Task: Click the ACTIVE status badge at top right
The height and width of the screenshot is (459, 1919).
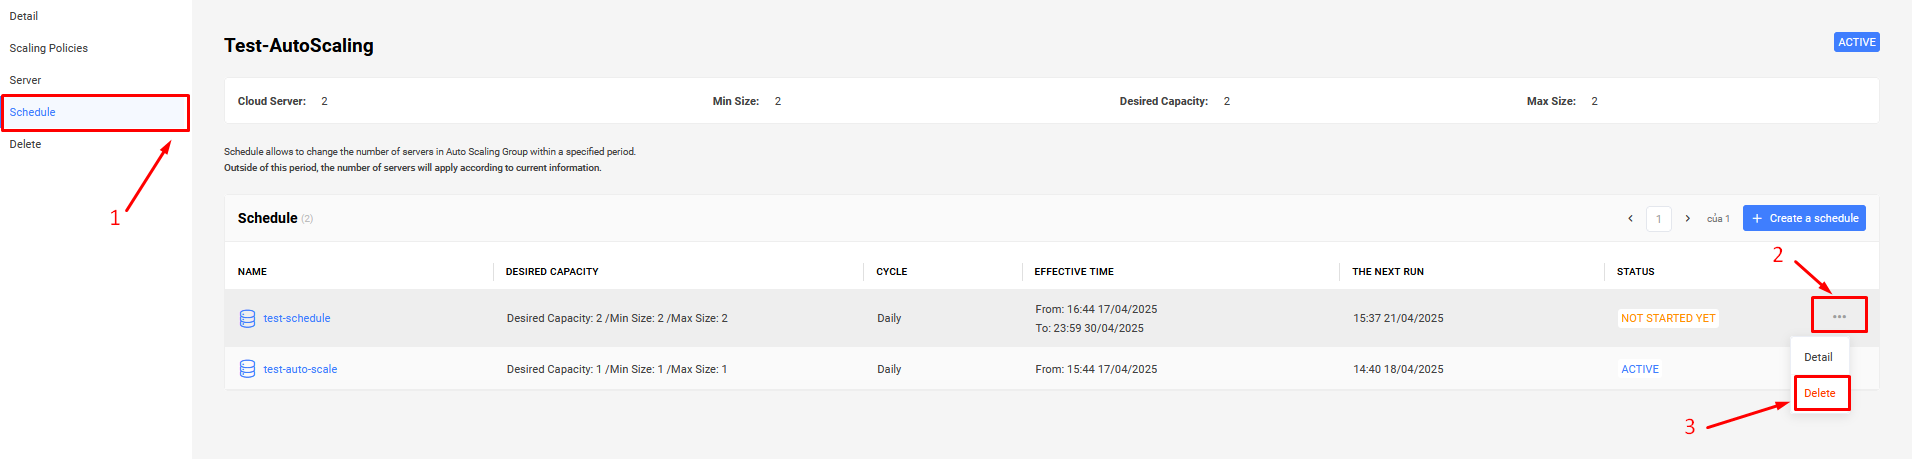Action: point(1857,42)
